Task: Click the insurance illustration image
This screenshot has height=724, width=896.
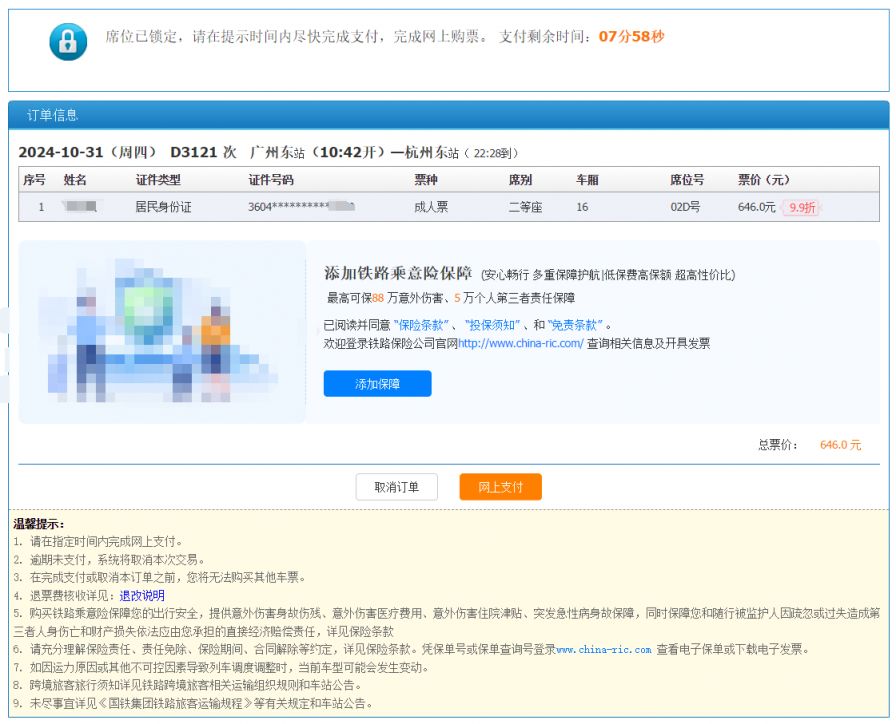Action: [x=162, y=331]
